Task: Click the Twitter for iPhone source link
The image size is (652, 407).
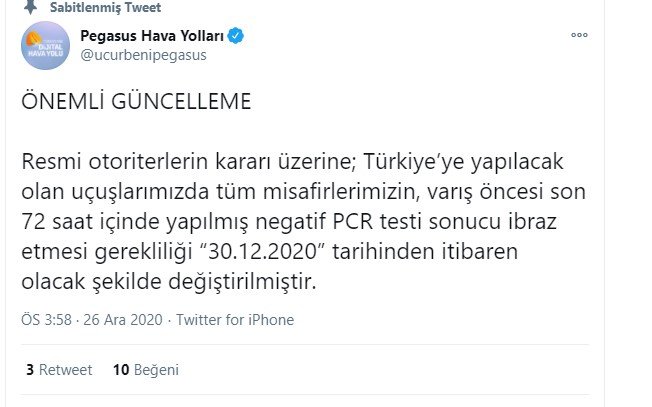Action: (235, 320)
